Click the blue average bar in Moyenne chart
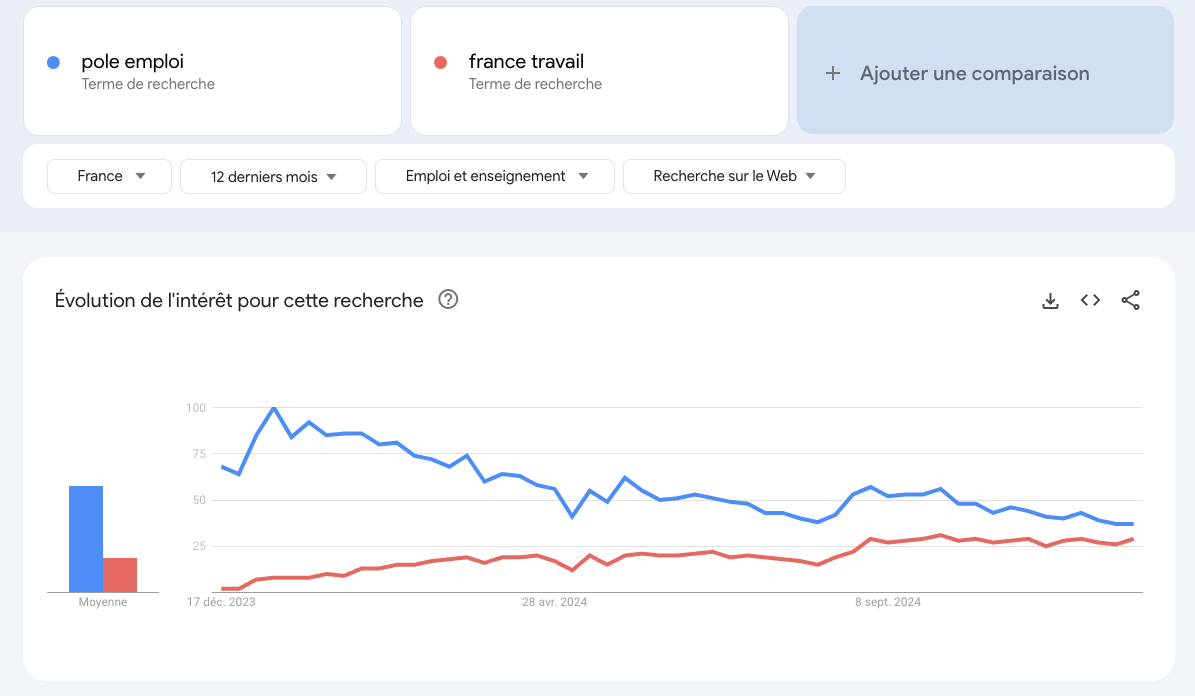The image size is (1195, 696). coord(85,537)
